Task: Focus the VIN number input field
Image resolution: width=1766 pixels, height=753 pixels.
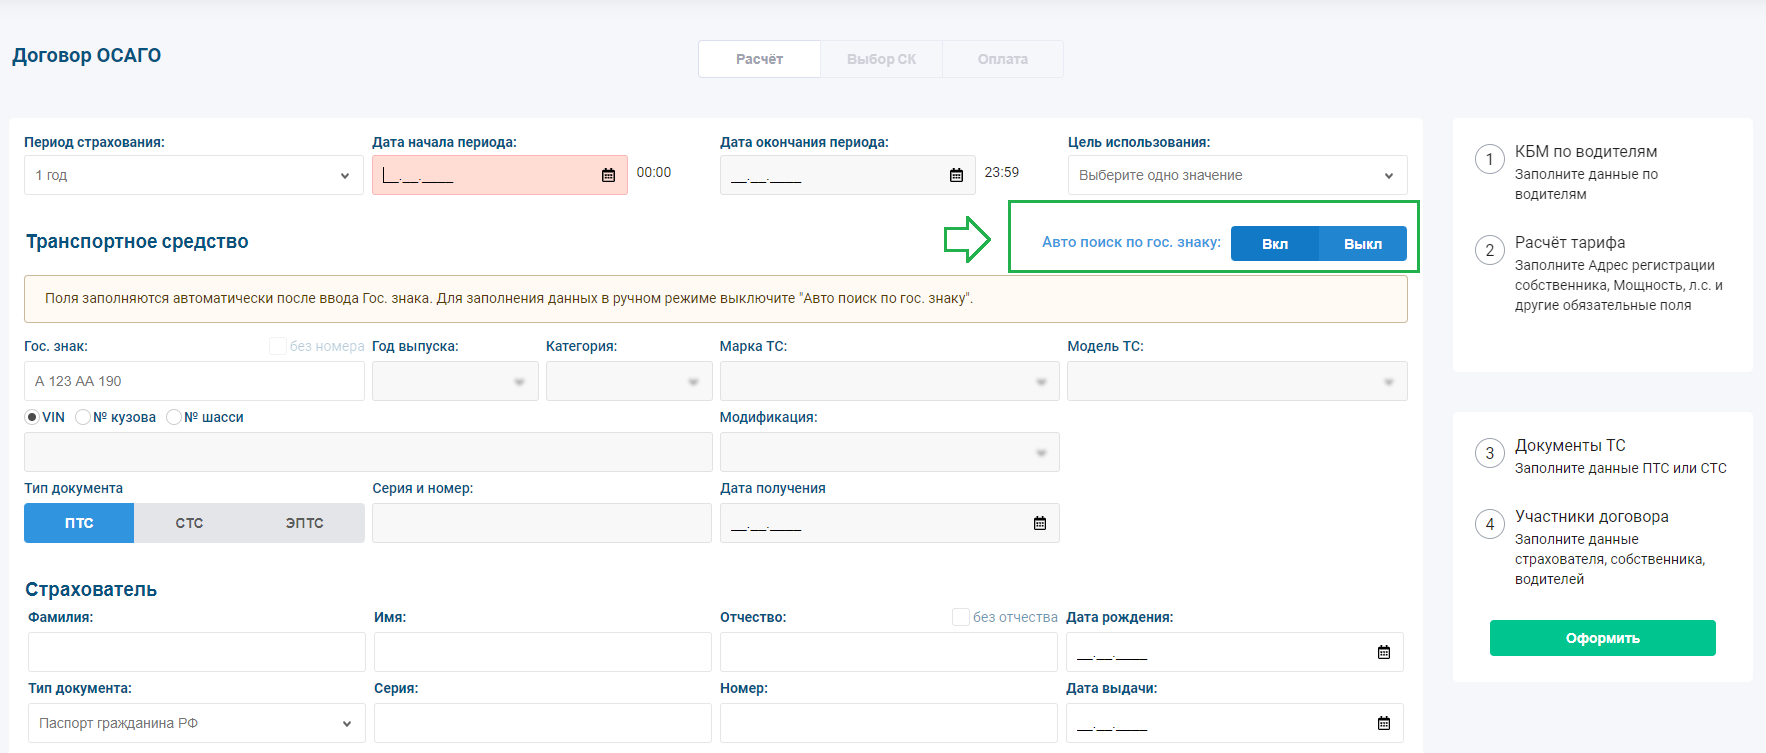Action: (368, 452)
